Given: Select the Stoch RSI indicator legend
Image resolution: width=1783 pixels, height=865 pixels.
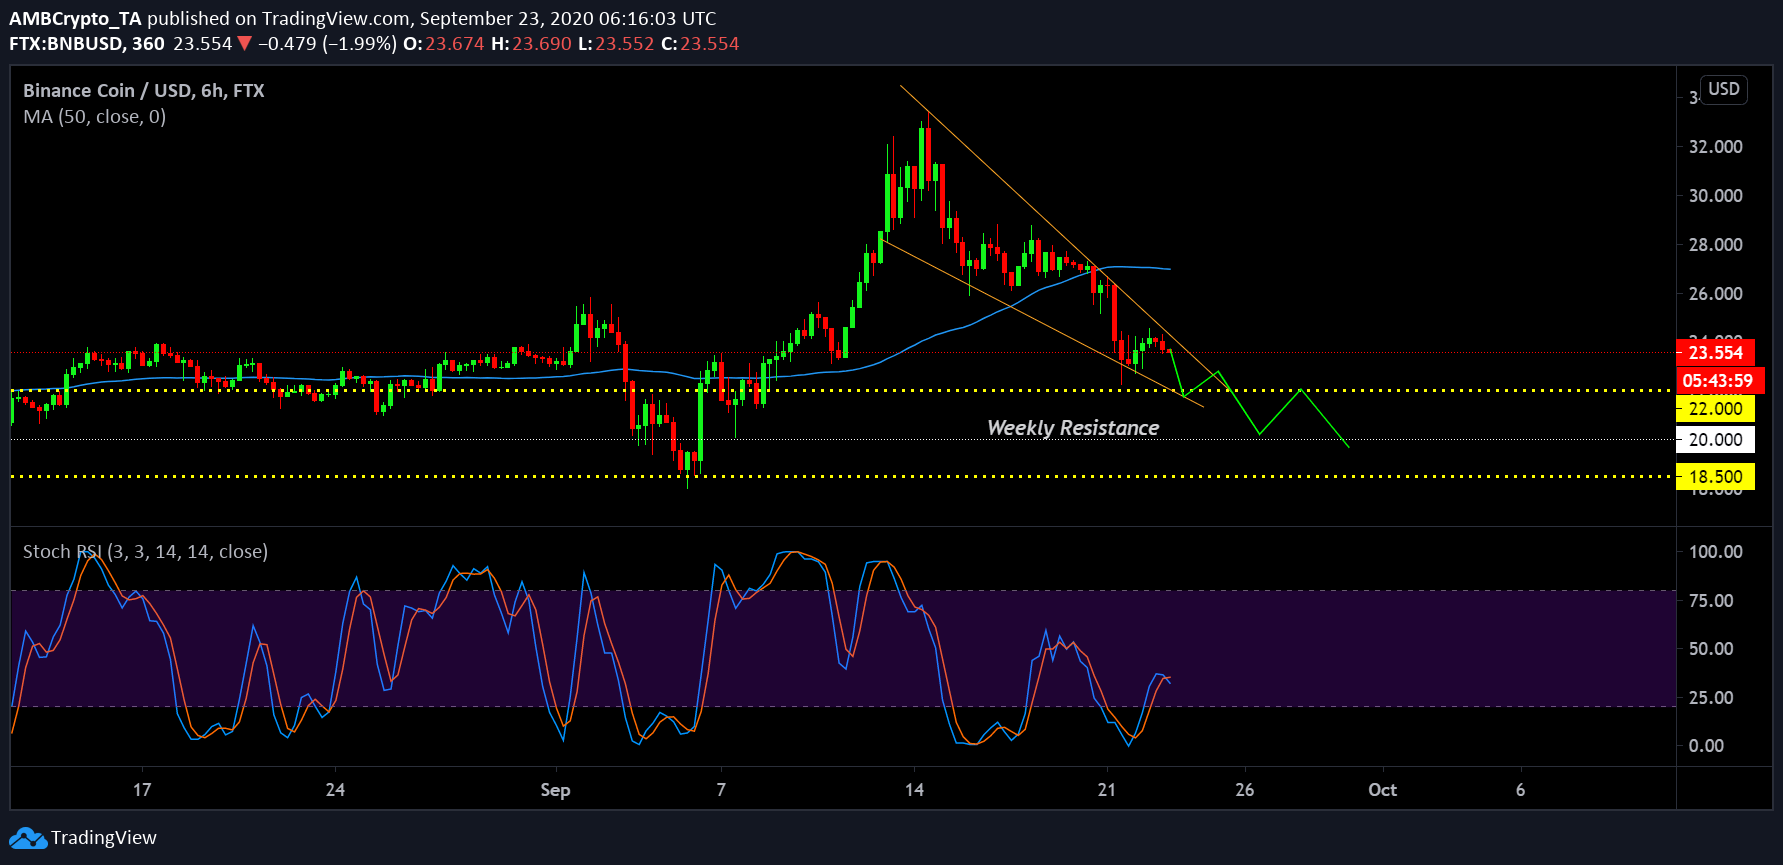Looking at the screenshot, I should (145, 551).
